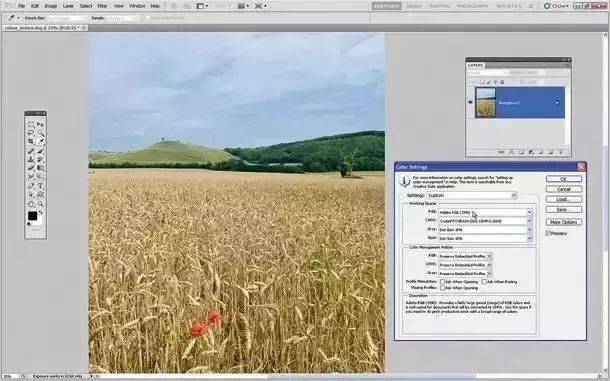This screenshot has width=610, height=381.
Task: Select the Crop tool
Action: [31, 141]
